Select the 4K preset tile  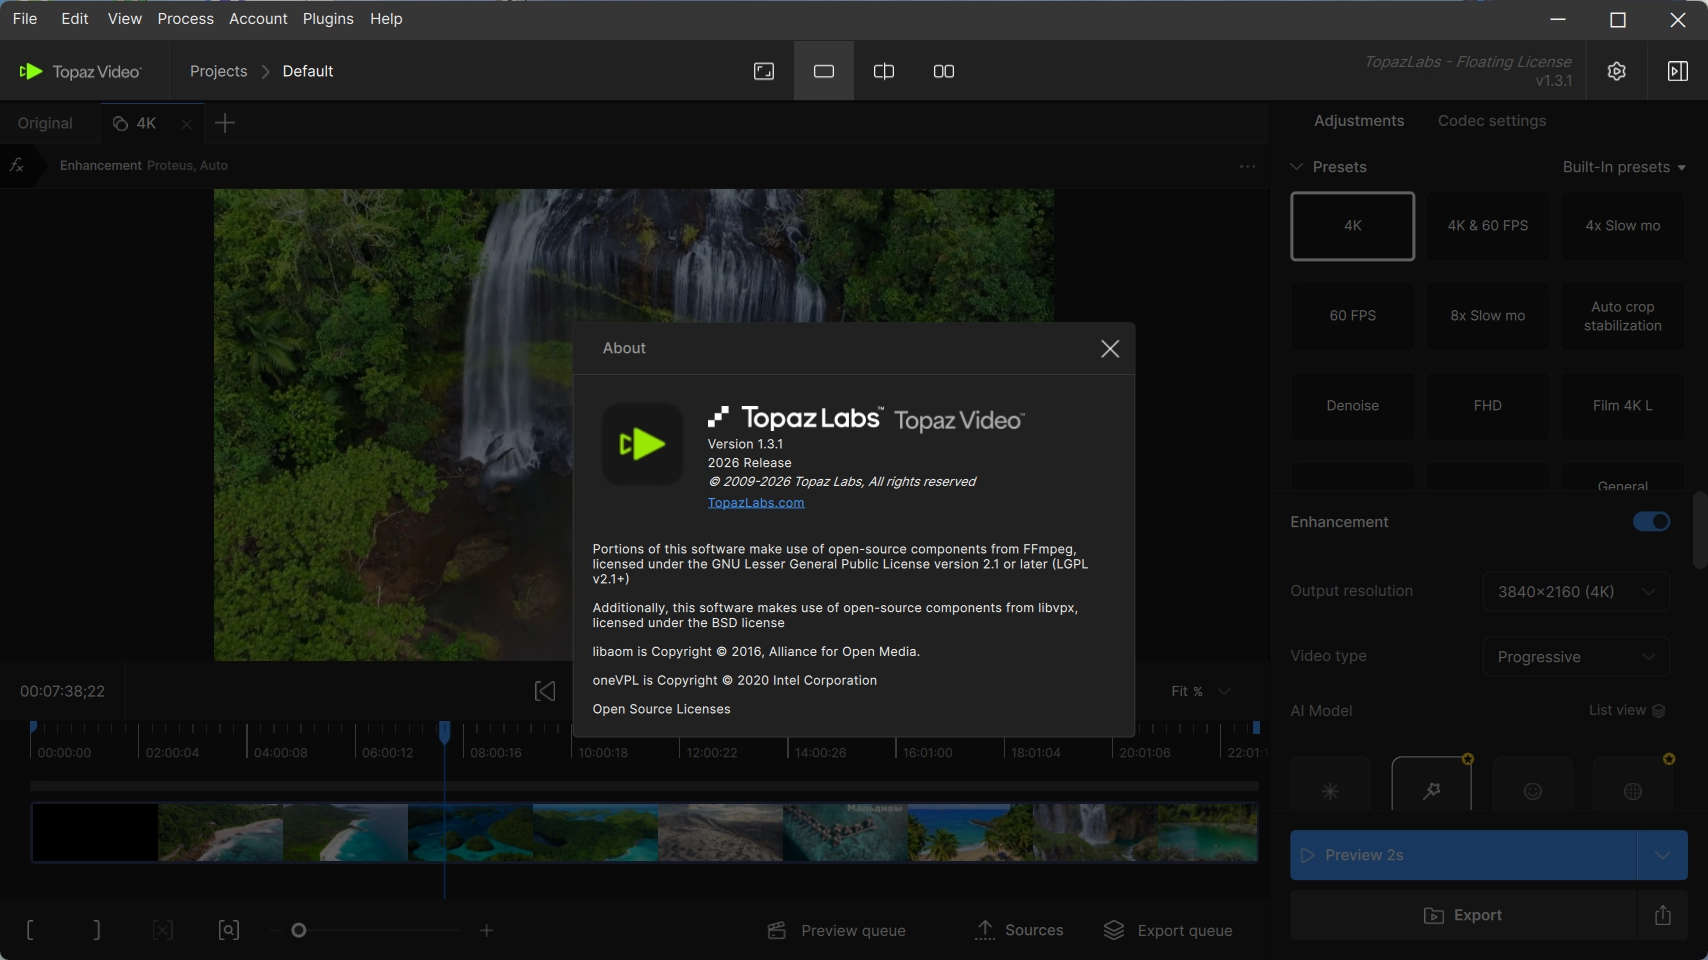(x=1352, y=226)
